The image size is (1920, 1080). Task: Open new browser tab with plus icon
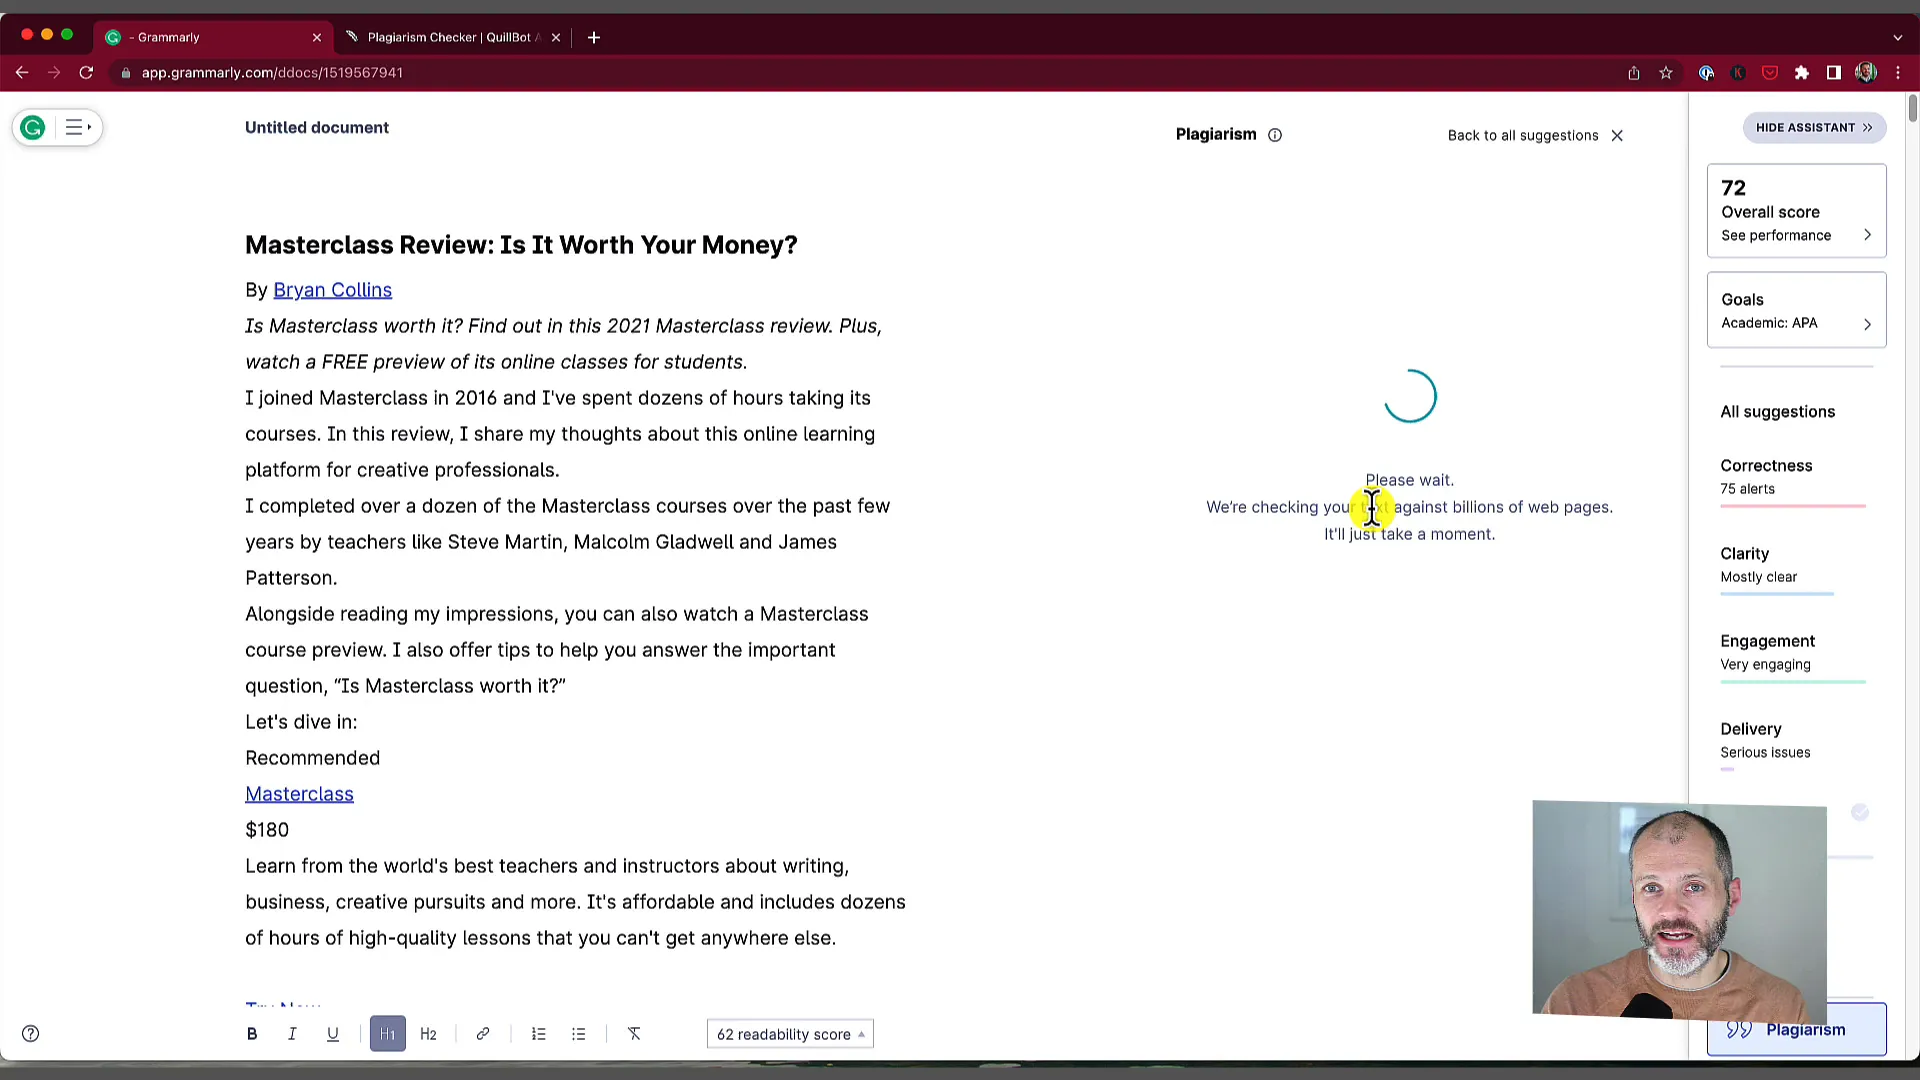(594, 37)
